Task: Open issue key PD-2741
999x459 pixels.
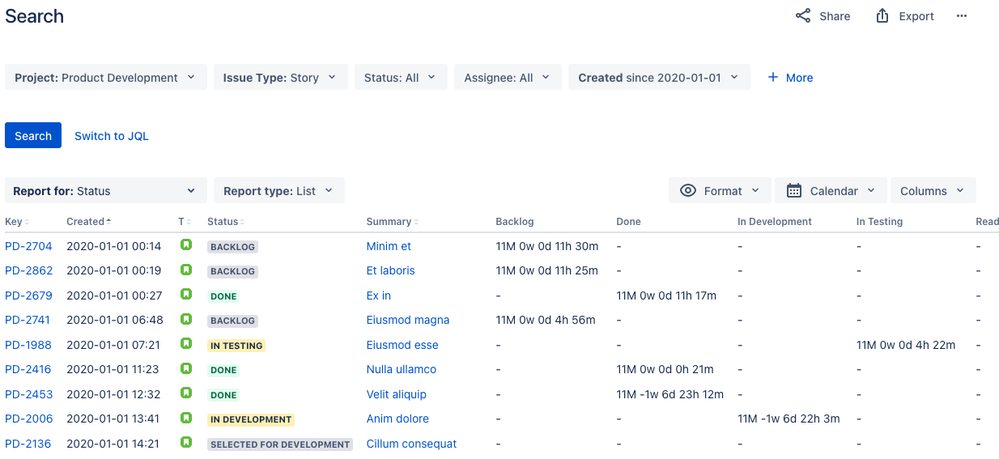Action: point(27,320)
